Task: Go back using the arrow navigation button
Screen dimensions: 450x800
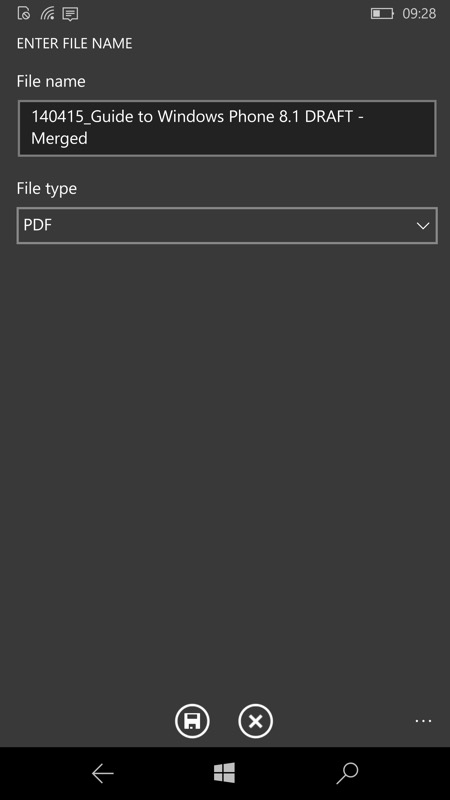Action: point(103,773)
